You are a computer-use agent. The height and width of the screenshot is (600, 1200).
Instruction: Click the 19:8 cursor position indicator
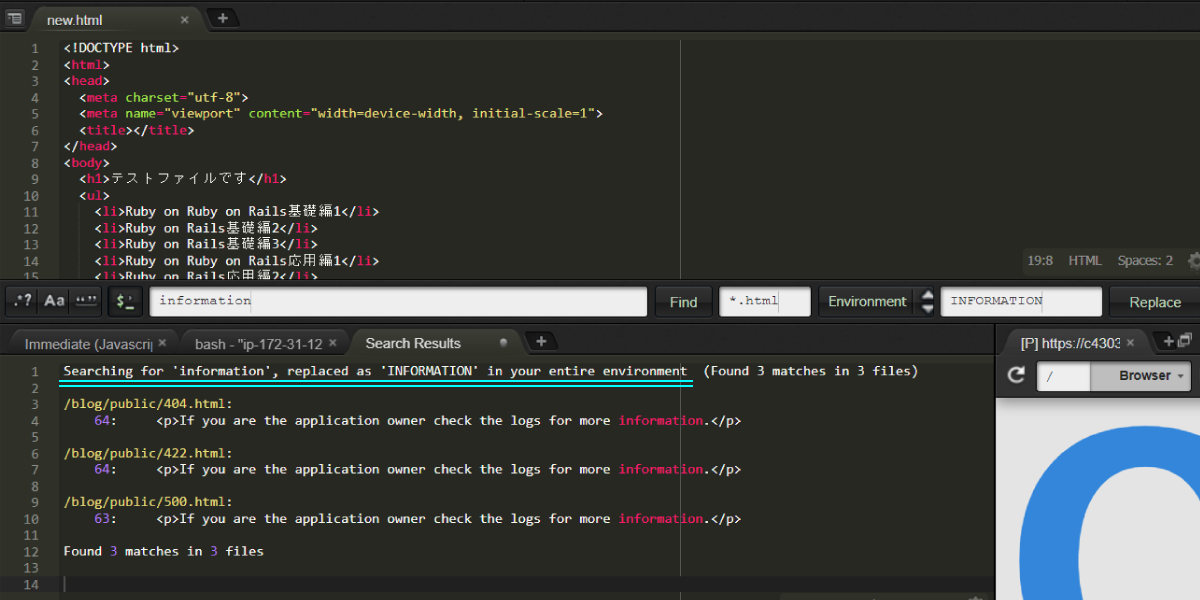pos(1040,261)
